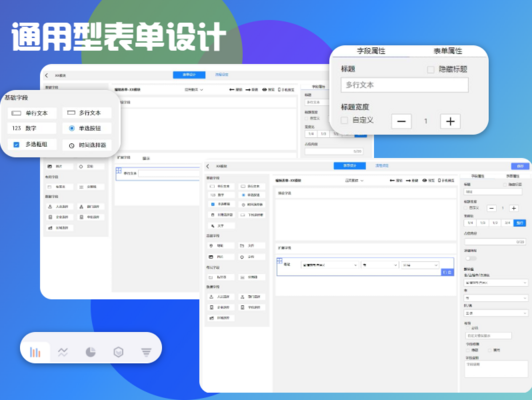Open the middle city dropdown in front window's selected row
The height and width of the screenshot is (400, 532).
[380, 265]
